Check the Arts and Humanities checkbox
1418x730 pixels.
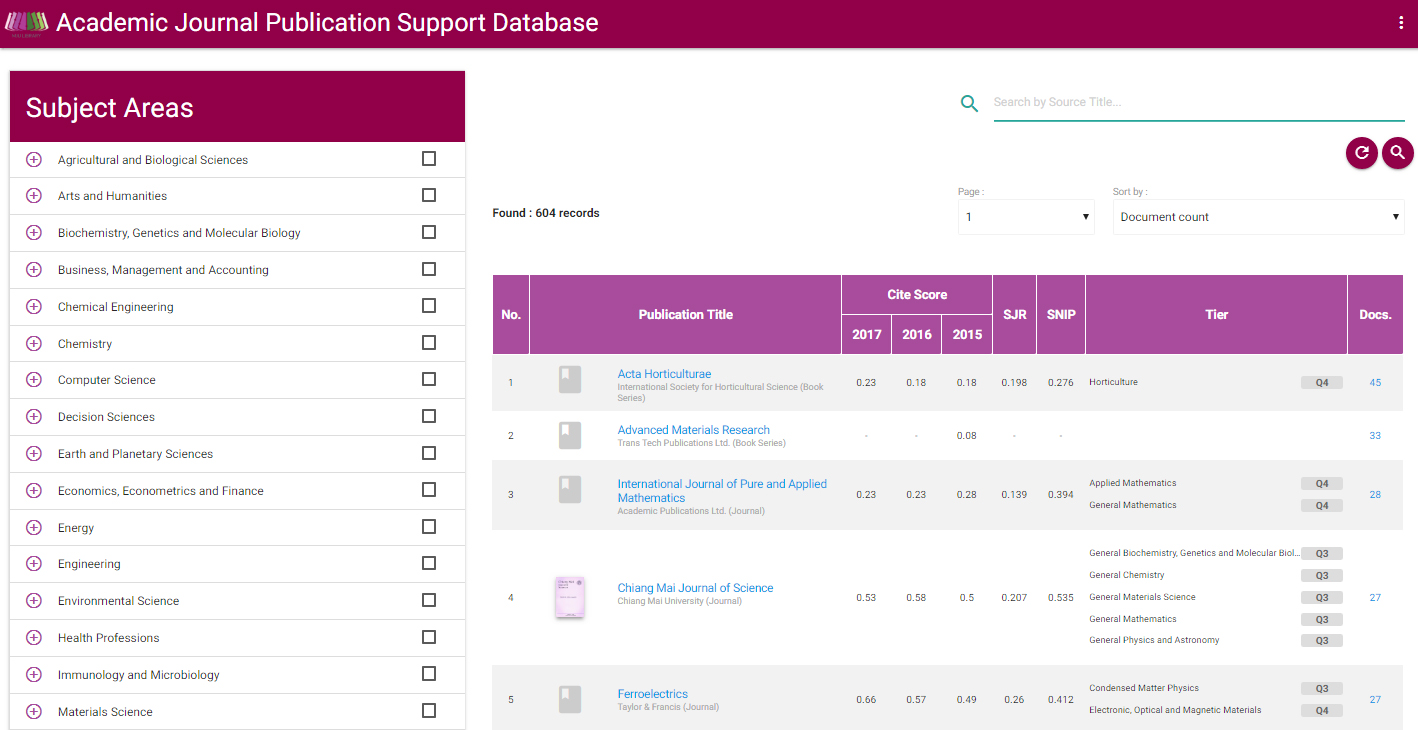coord(429,196)
